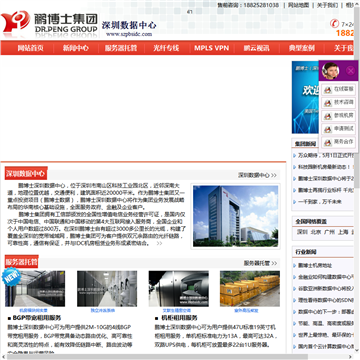
Task: Click 服务器托管 >> more link
Action: pos(260,263)
